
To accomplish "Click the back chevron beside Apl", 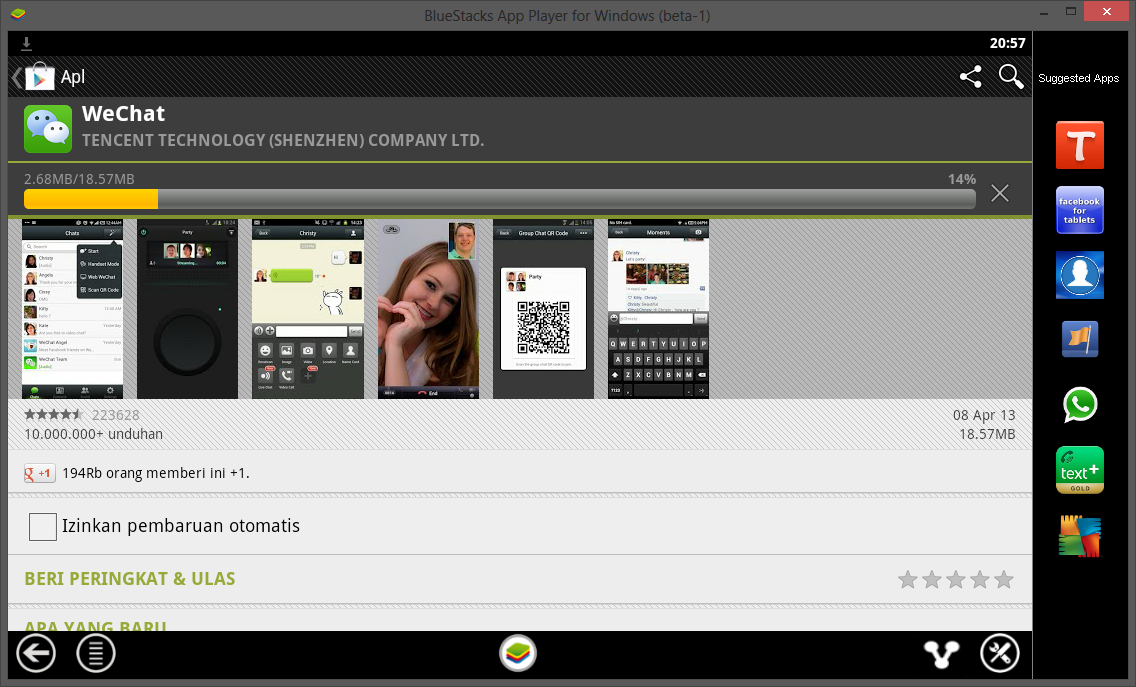I will click(x=17, y=77).
